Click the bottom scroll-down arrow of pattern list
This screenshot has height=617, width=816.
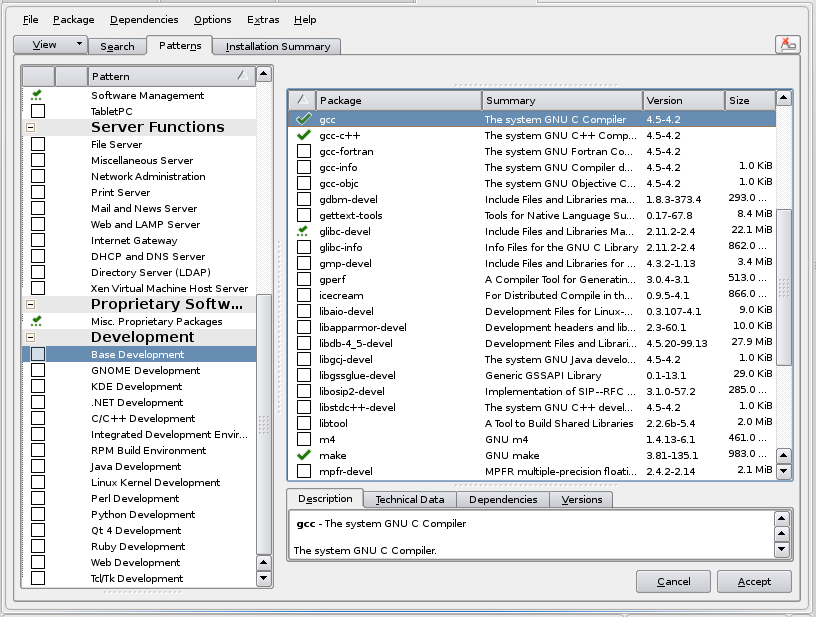point(264,577)
